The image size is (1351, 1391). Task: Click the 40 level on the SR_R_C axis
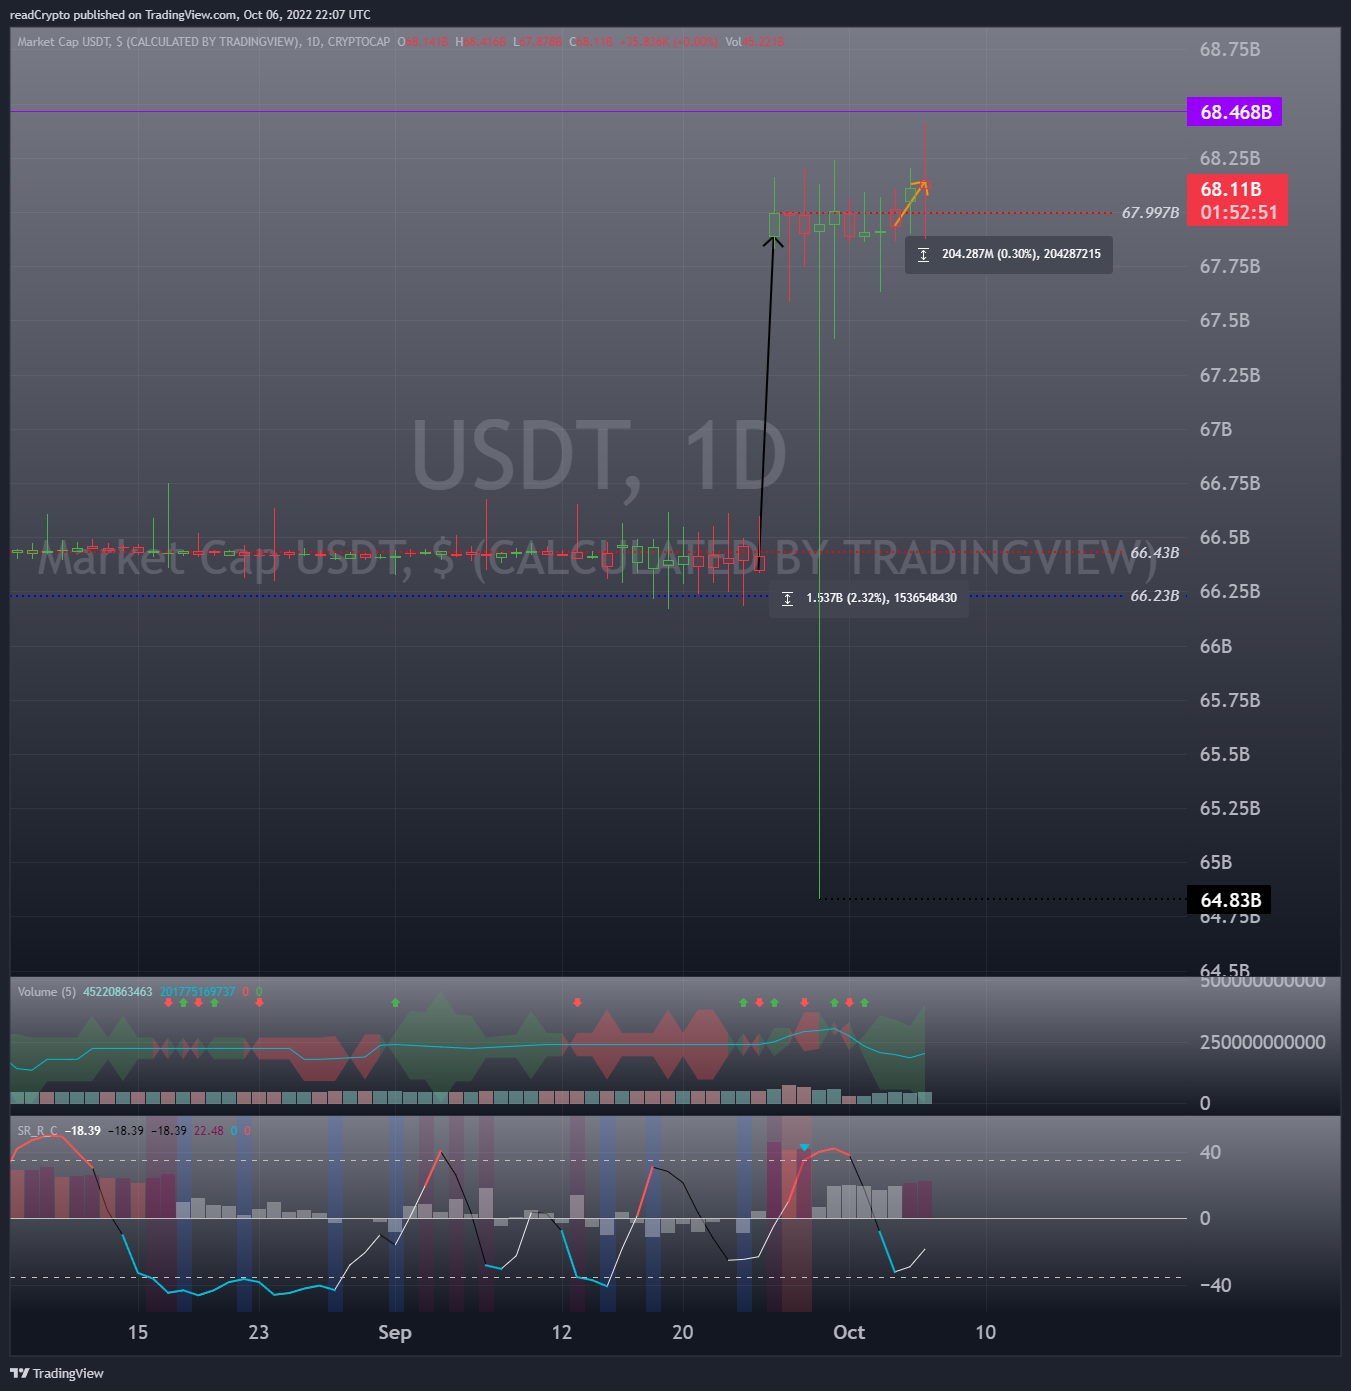click(1210, 1152)
